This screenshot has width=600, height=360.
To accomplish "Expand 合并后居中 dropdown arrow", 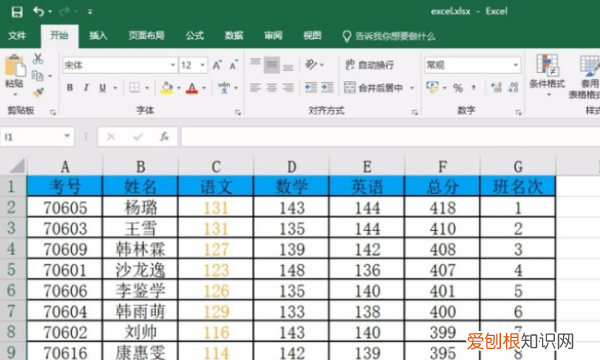I will [412, 88].
